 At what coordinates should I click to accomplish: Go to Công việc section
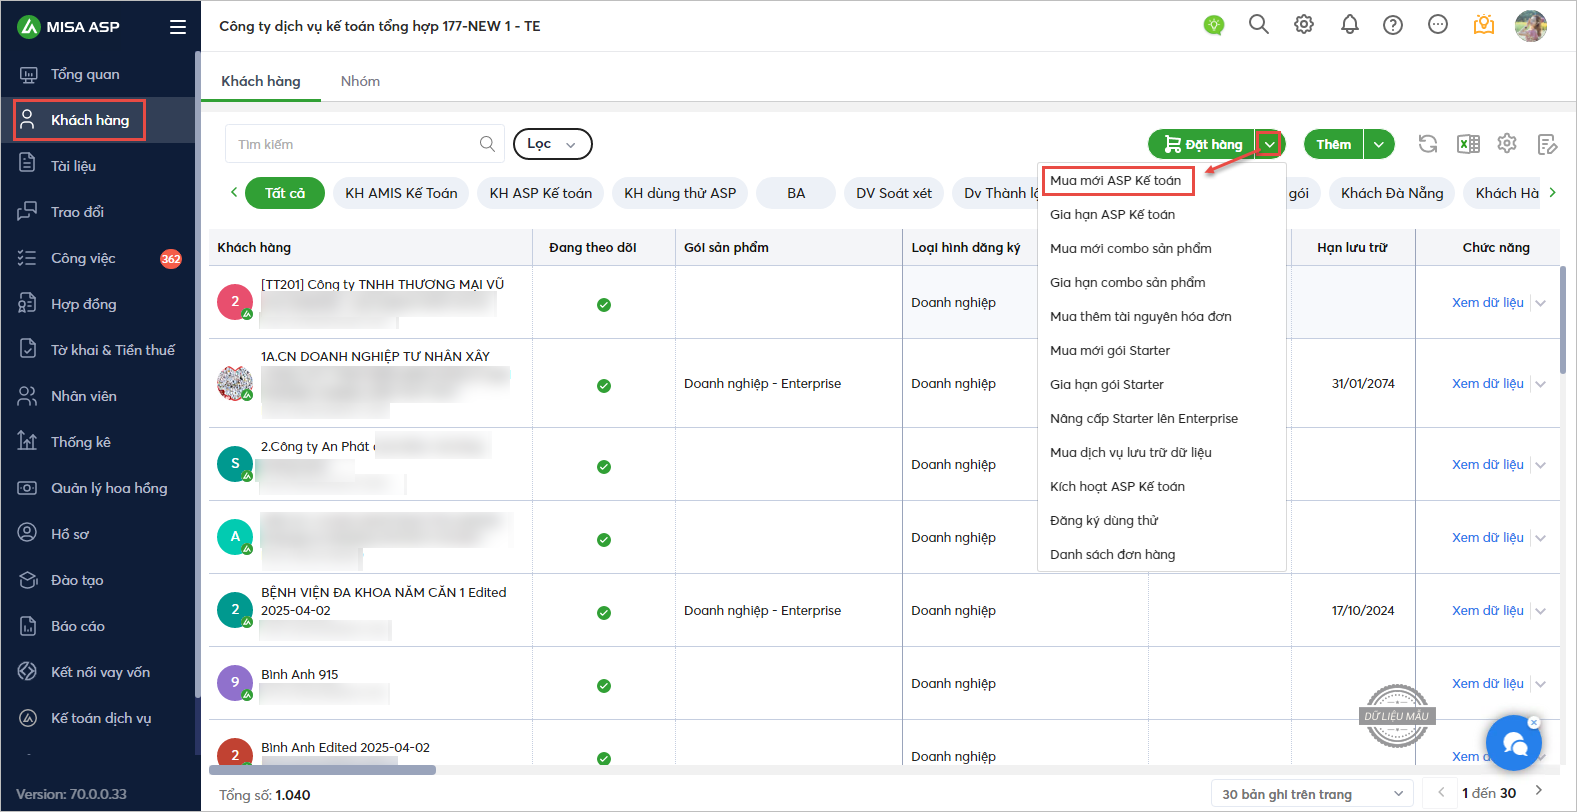pyautogui.click(x=83, y=258)
